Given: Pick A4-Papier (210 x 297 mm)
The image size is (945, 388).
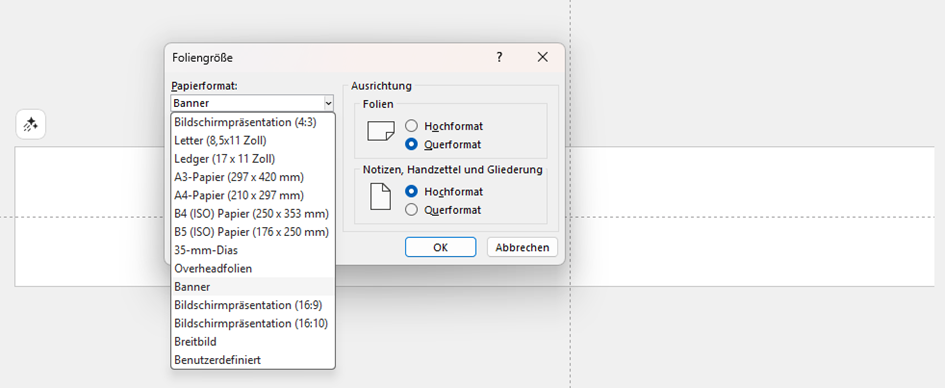Looking at the screenshot, I should pyautogui.click(x=253, y=195).
